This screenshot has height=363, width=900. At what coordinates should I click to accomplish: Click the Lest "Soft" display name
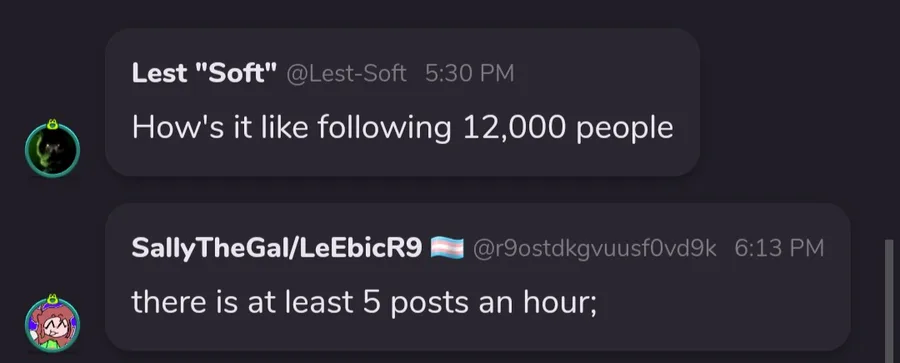pos(204,73)
